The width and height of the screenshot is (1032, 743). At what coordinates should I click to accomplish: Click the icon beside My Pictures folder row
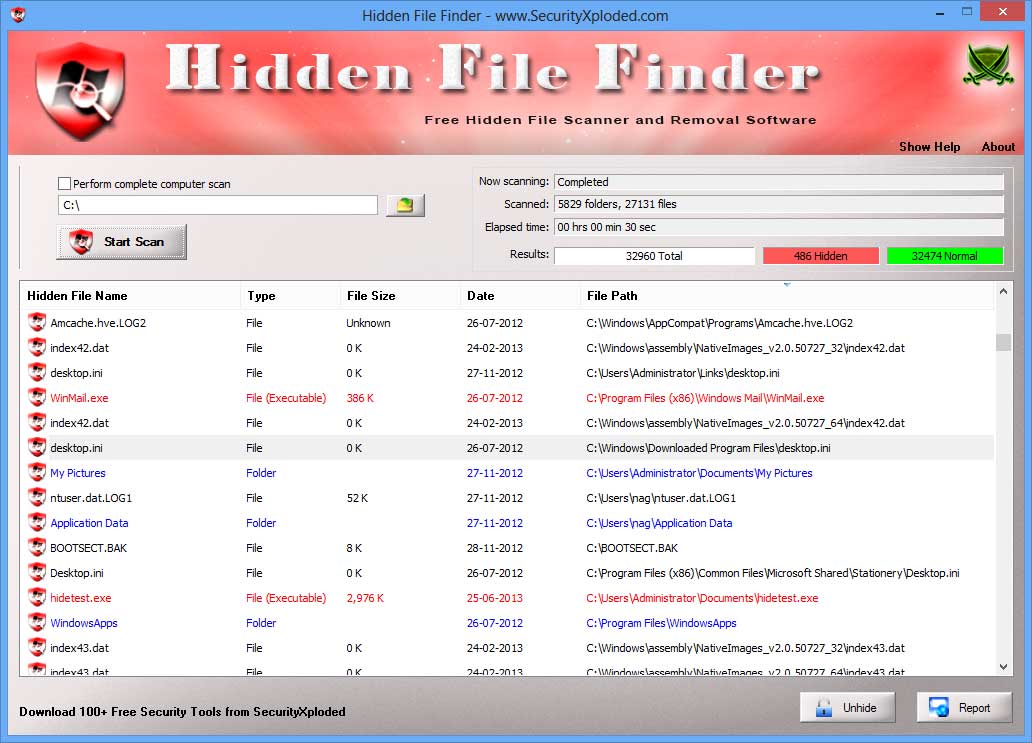(37, 473)
